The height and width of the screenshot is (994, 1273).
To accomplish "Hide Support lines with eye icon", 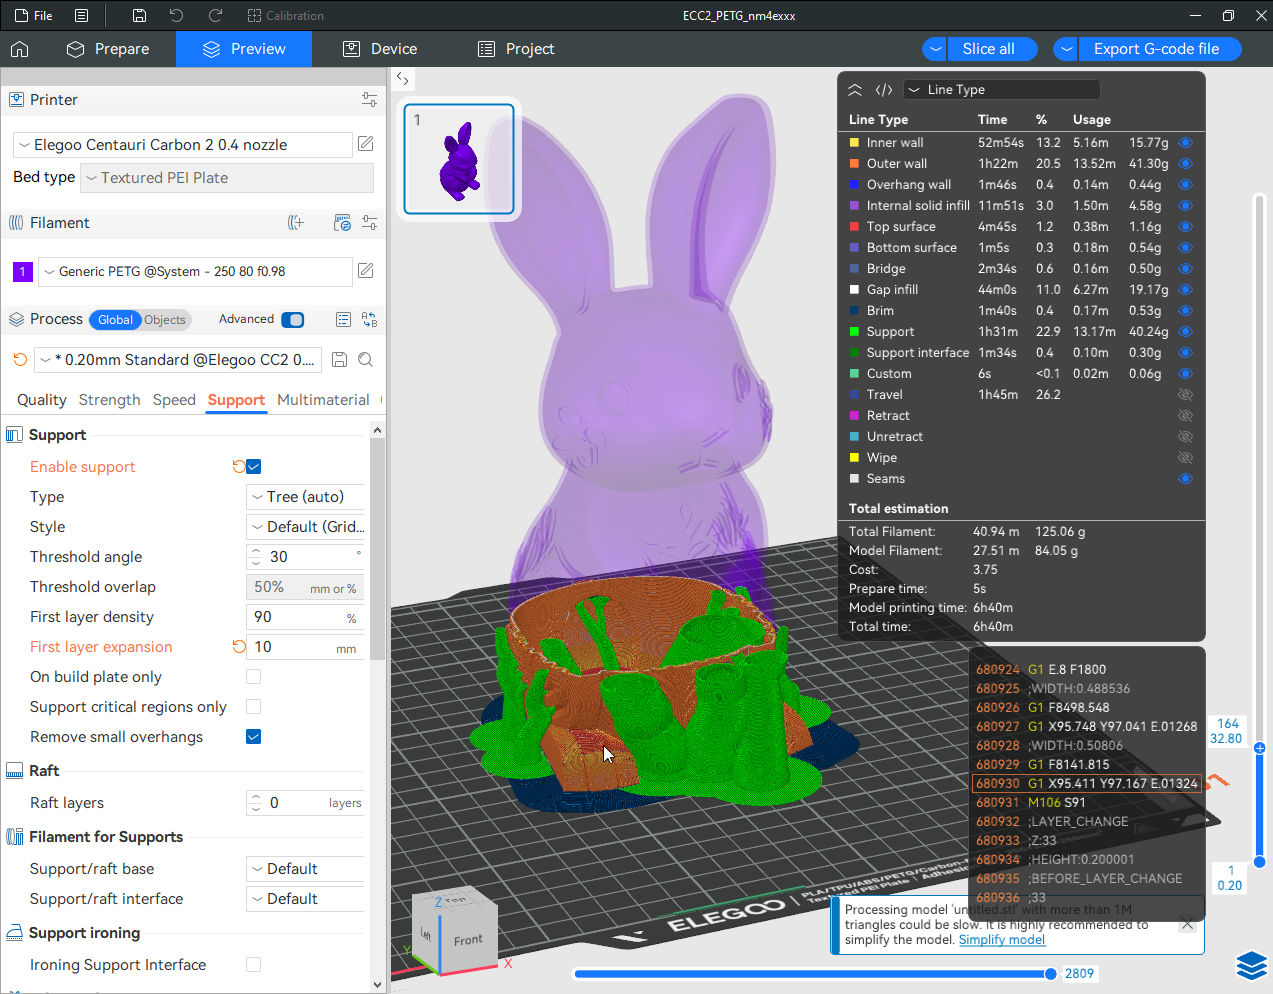I will tap(1186, 332).
